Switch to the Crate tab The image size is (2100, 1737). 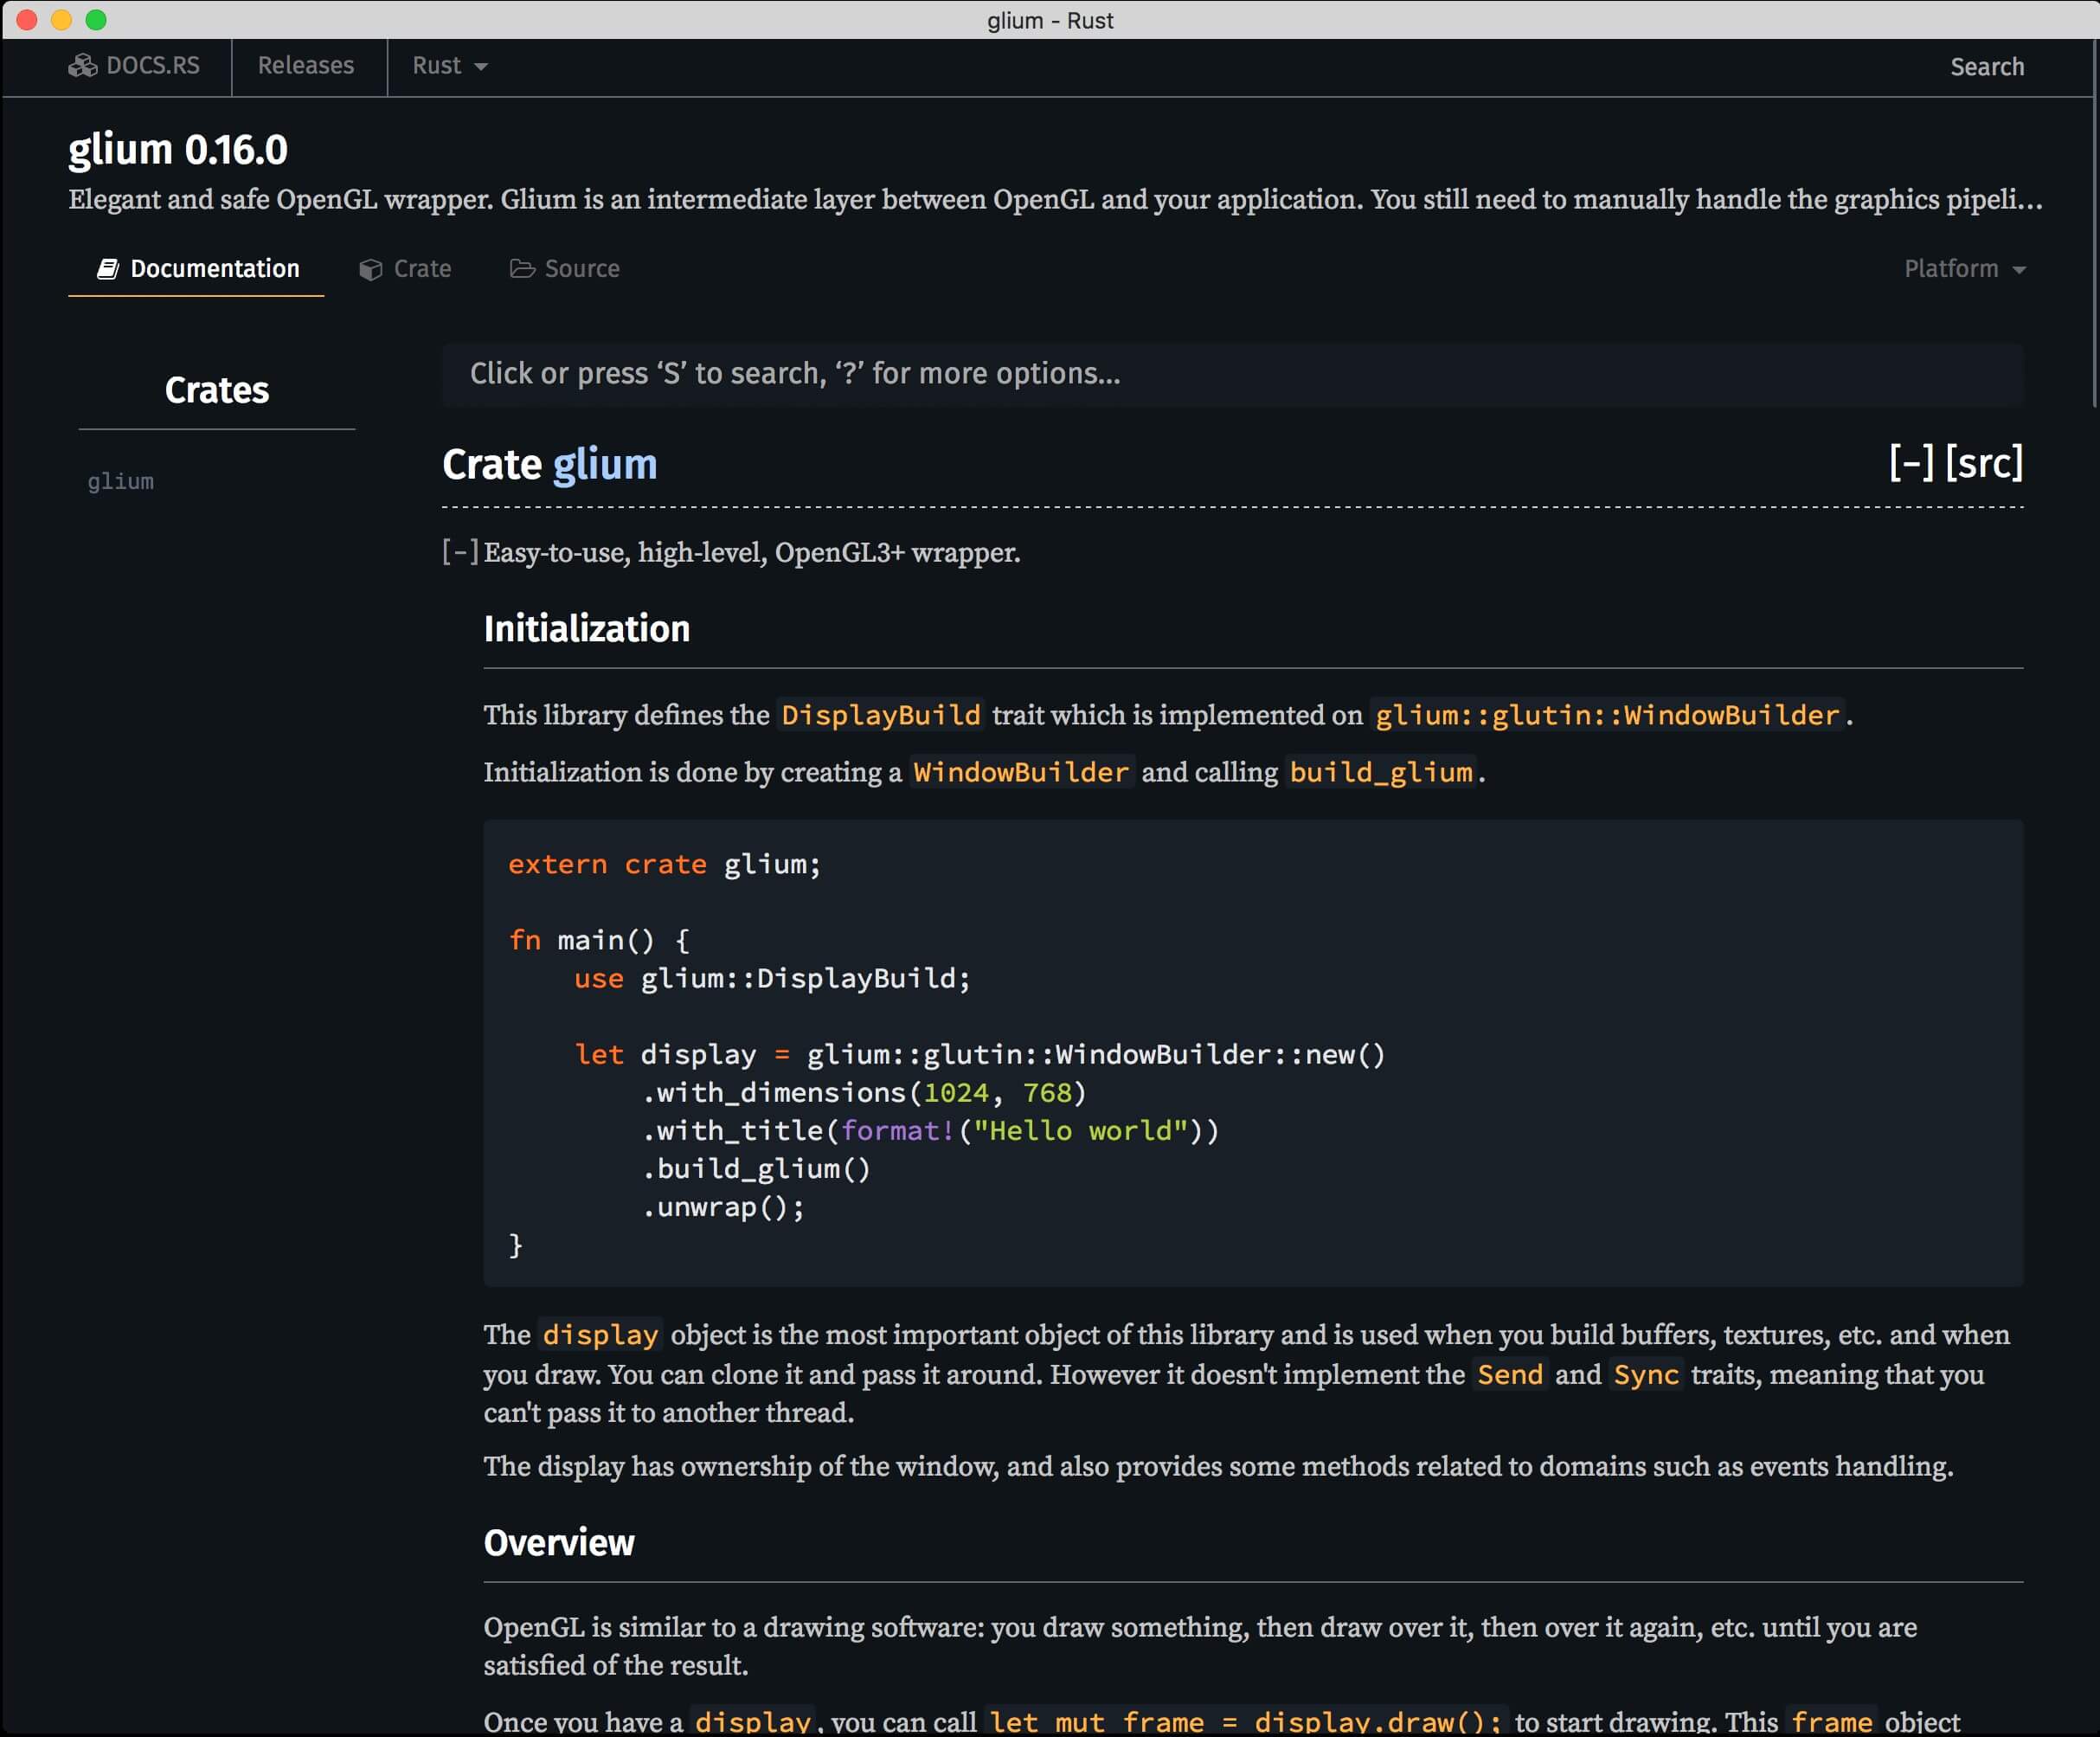tap(421, 269)
